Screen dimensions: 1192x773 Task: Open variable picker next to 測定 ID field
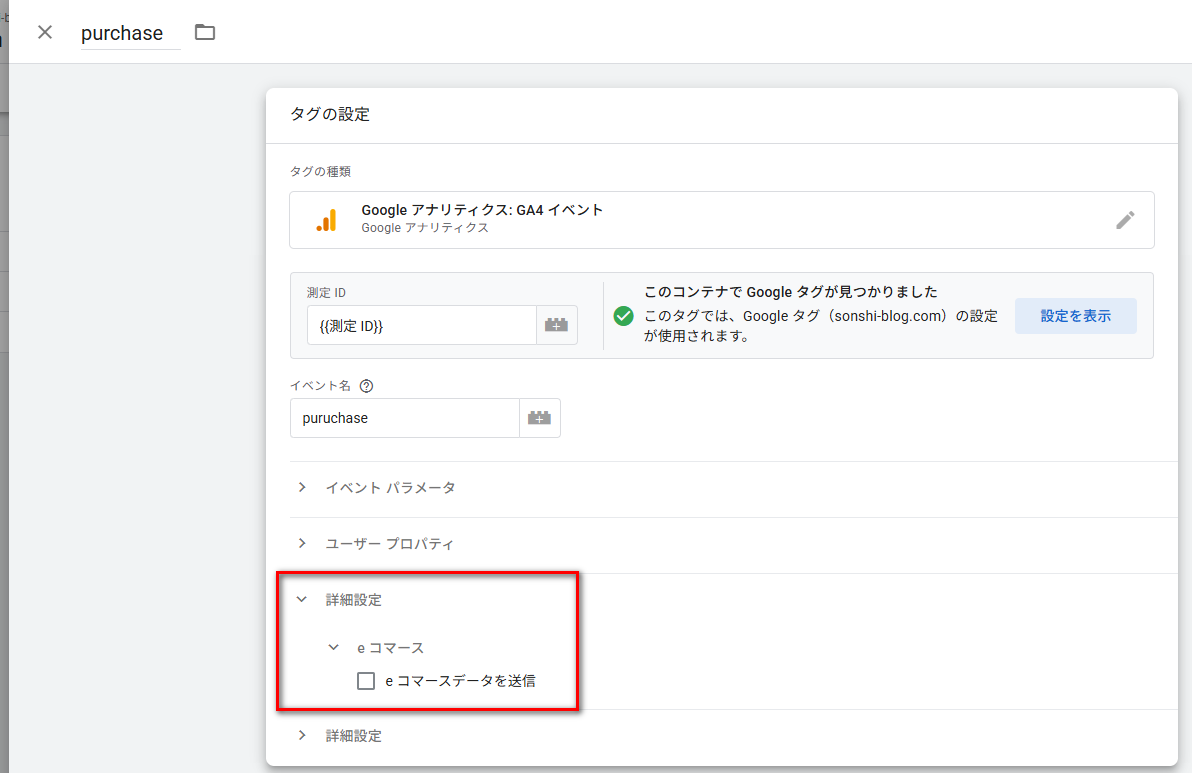click(556, 325)
